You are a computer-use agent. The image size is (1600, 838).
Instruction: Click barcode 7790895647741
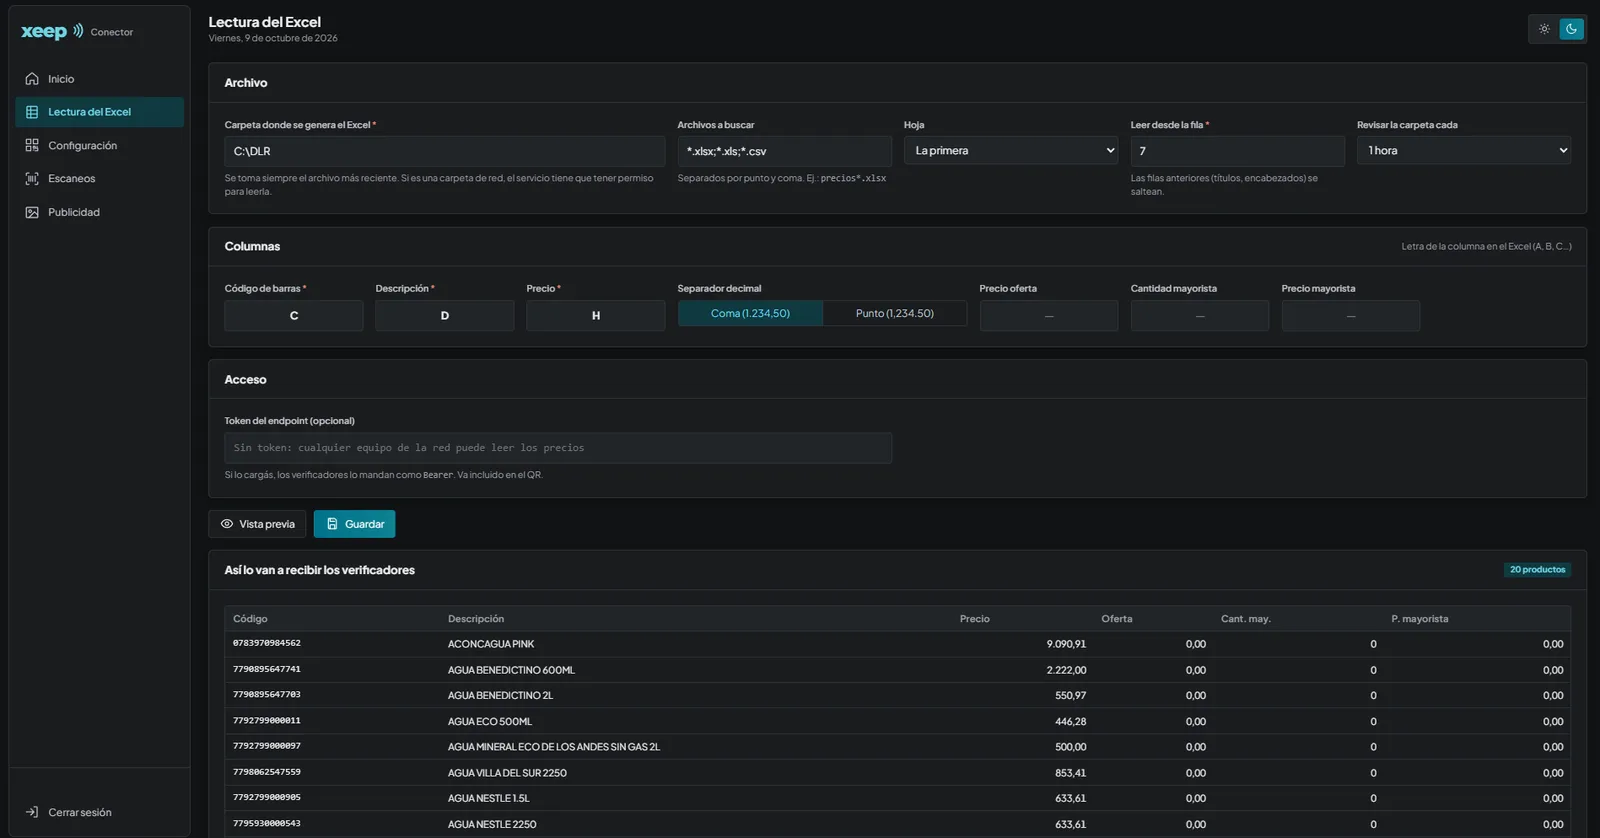[x=267, y=669]
